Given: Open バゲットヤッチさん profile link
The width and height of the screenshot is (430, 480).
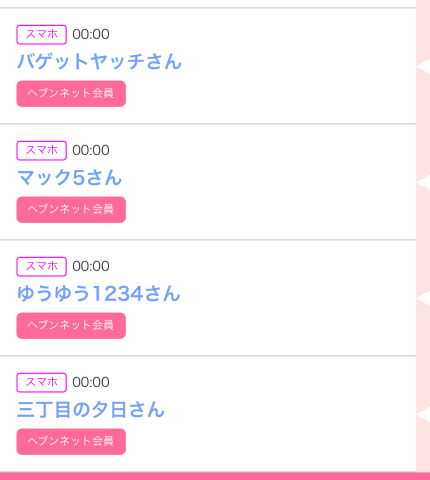Looking at the screenshot, I should point(99,61).
